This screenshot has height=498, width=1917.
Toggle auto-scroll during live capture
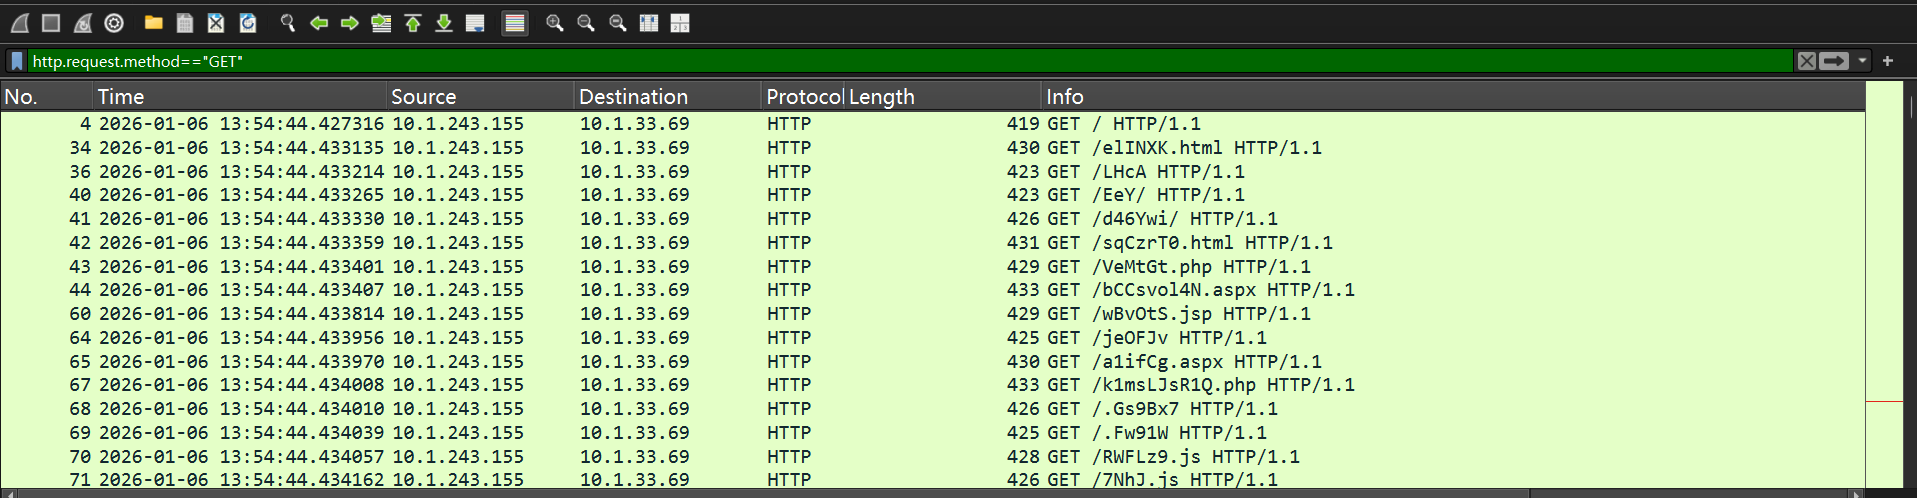click(476, 23)
